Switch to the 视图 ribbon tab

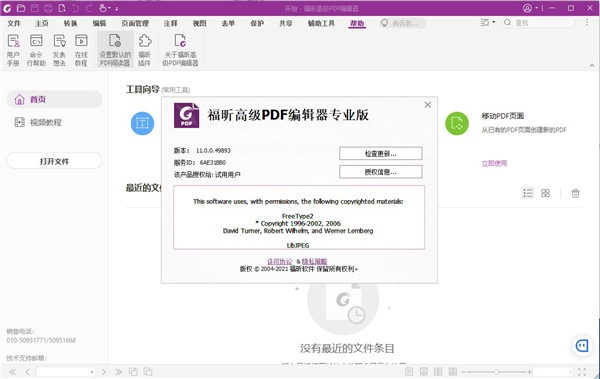coord(199,23)
